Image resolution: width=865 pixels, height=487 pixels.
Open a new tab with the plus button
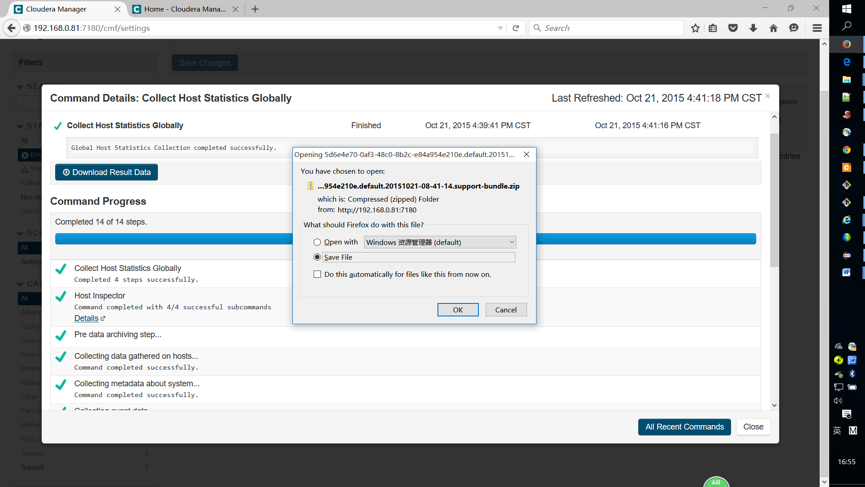click(255, 9)
